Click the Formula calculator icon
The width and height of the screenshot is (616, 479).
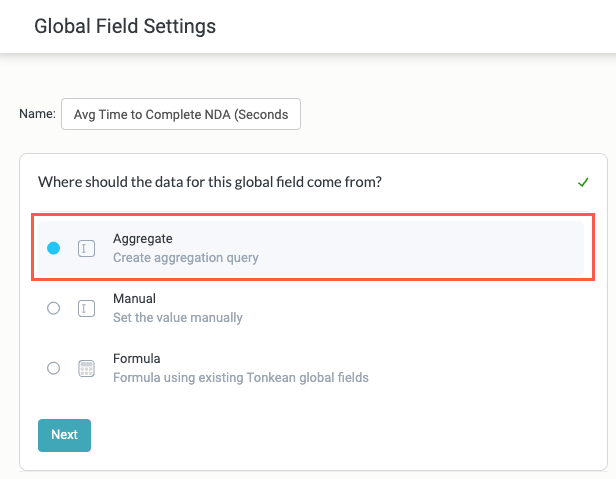pos(86,368)
